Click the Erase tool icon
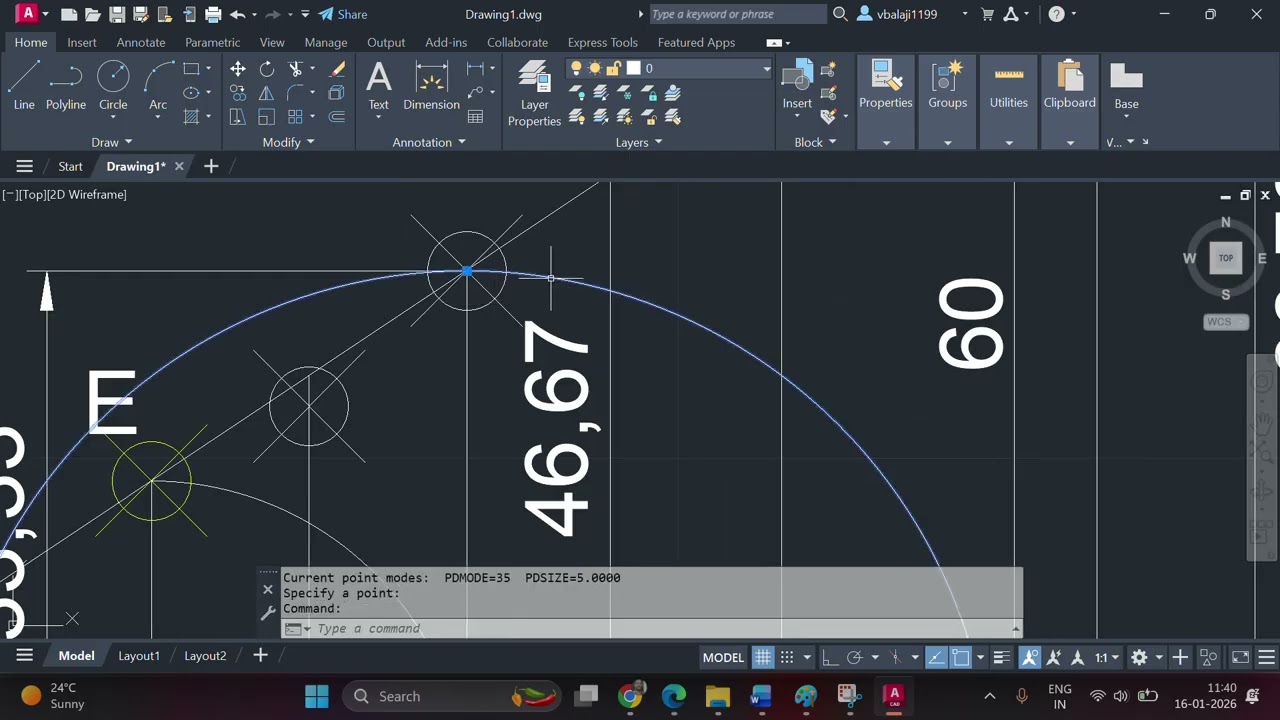 [x=337, y=69]
